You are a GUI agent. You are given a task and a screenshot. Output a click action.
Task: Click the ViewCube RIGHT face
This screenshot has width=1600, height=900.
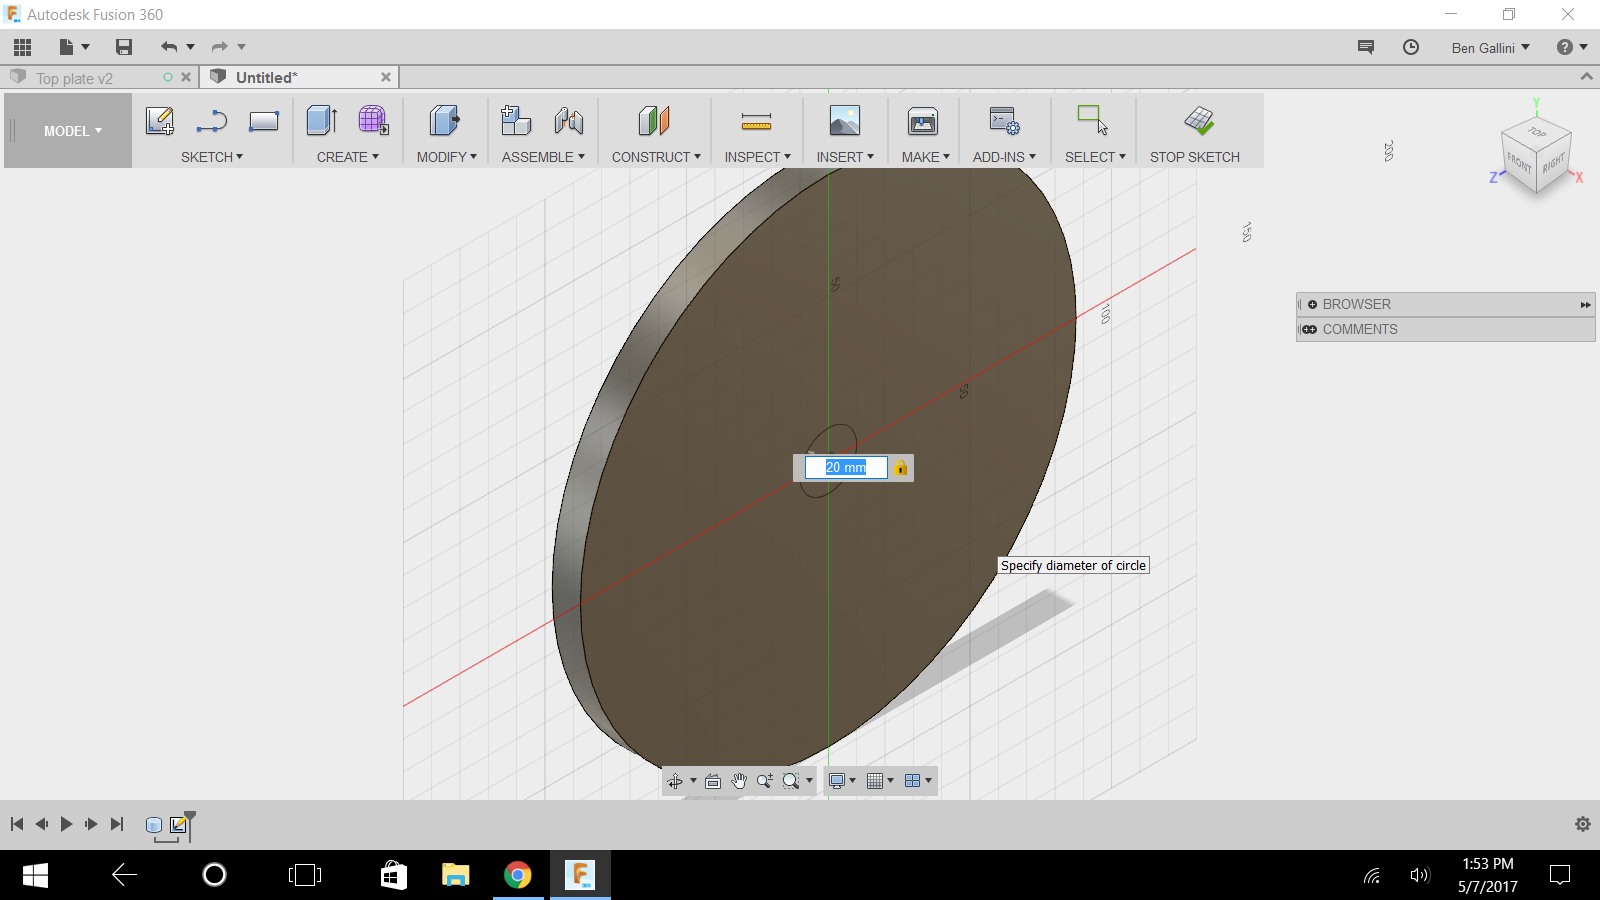tap(1553, 164)
